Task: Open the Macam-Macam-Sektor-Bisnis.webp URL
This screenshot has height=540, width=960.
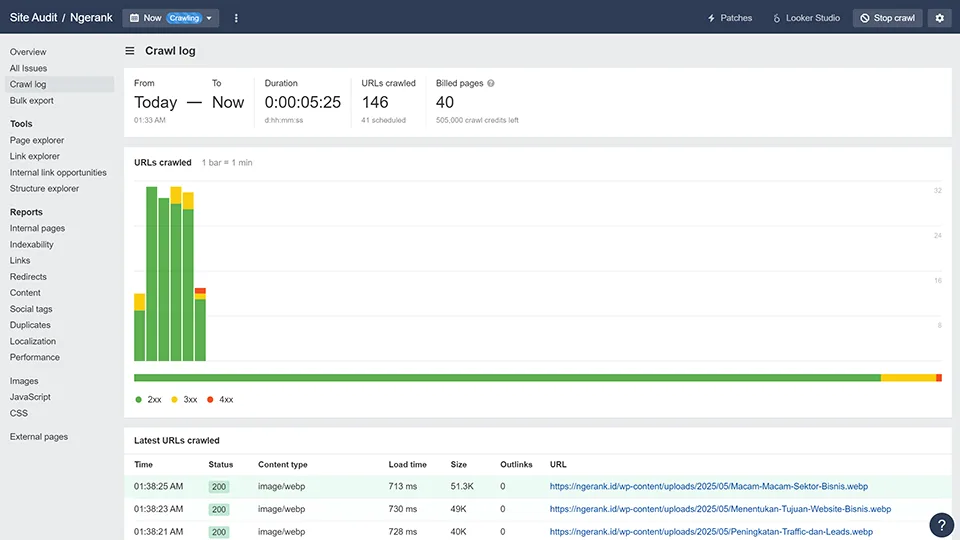Action: pyautogui.click(x=708, y=487)
